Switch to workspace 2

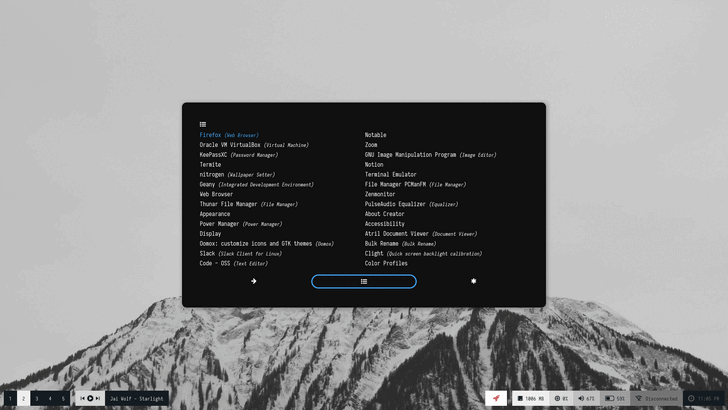click(24, 398)
